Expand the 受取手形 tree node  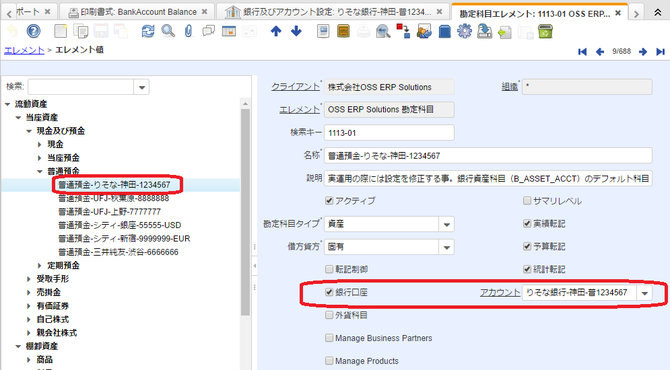(29, 279)
